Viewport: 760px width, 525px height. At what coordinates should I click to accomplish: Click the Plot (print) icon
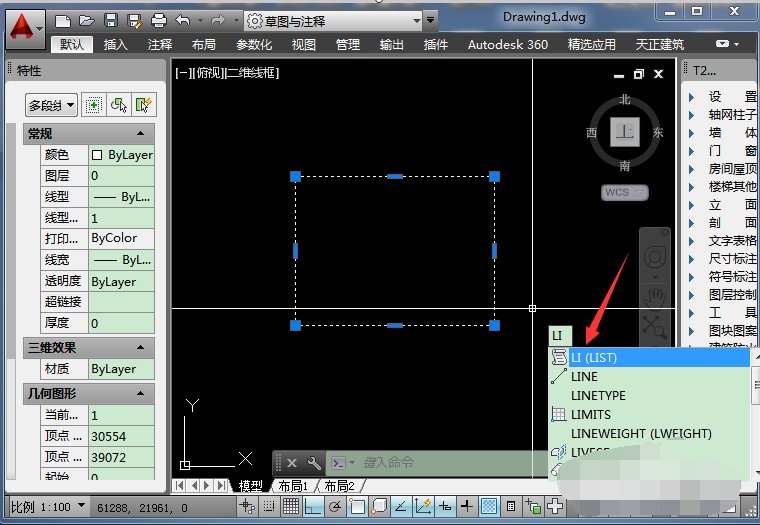158,20
